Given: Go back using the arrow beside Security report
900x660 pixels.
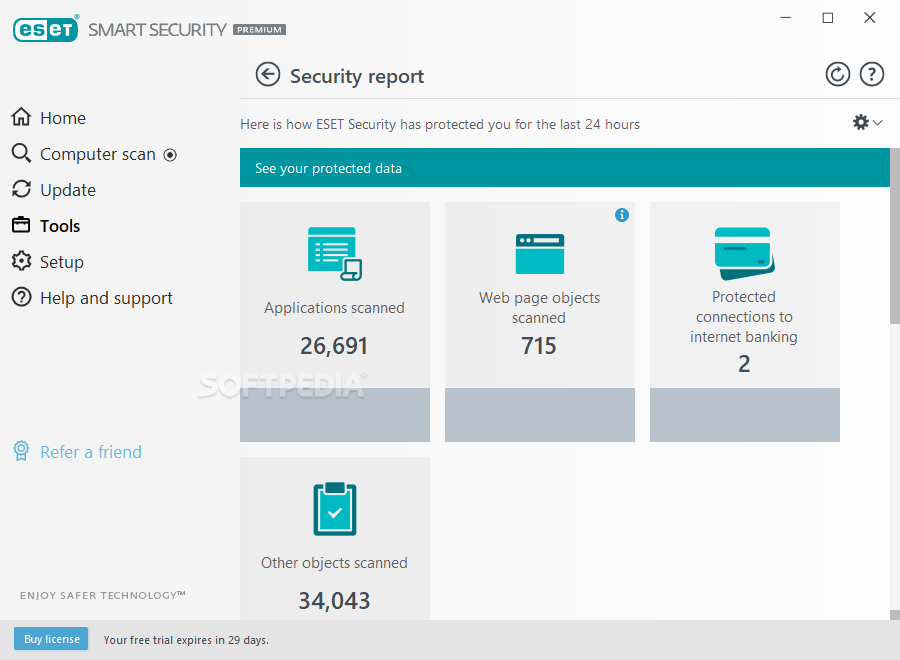Looking at the screenshot, I should coord(267,75).
